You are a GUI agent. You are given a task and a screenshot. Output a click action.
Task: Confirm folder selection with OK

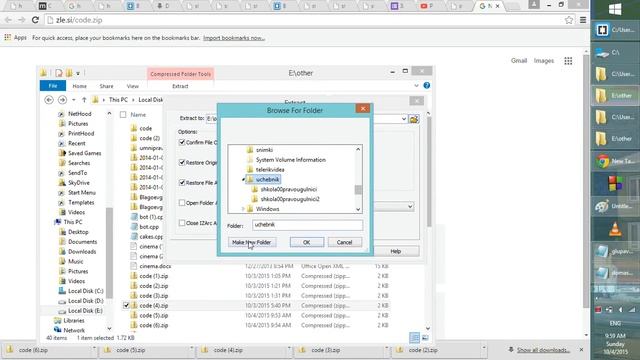(x=307, y=242)
